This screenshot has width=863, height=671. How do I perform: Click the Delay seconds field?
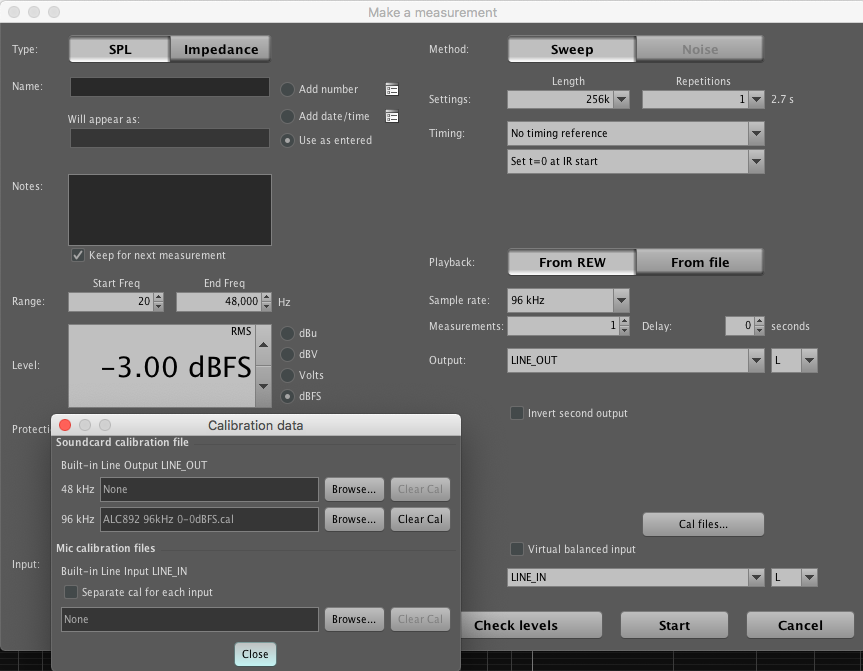coord(740,326)
